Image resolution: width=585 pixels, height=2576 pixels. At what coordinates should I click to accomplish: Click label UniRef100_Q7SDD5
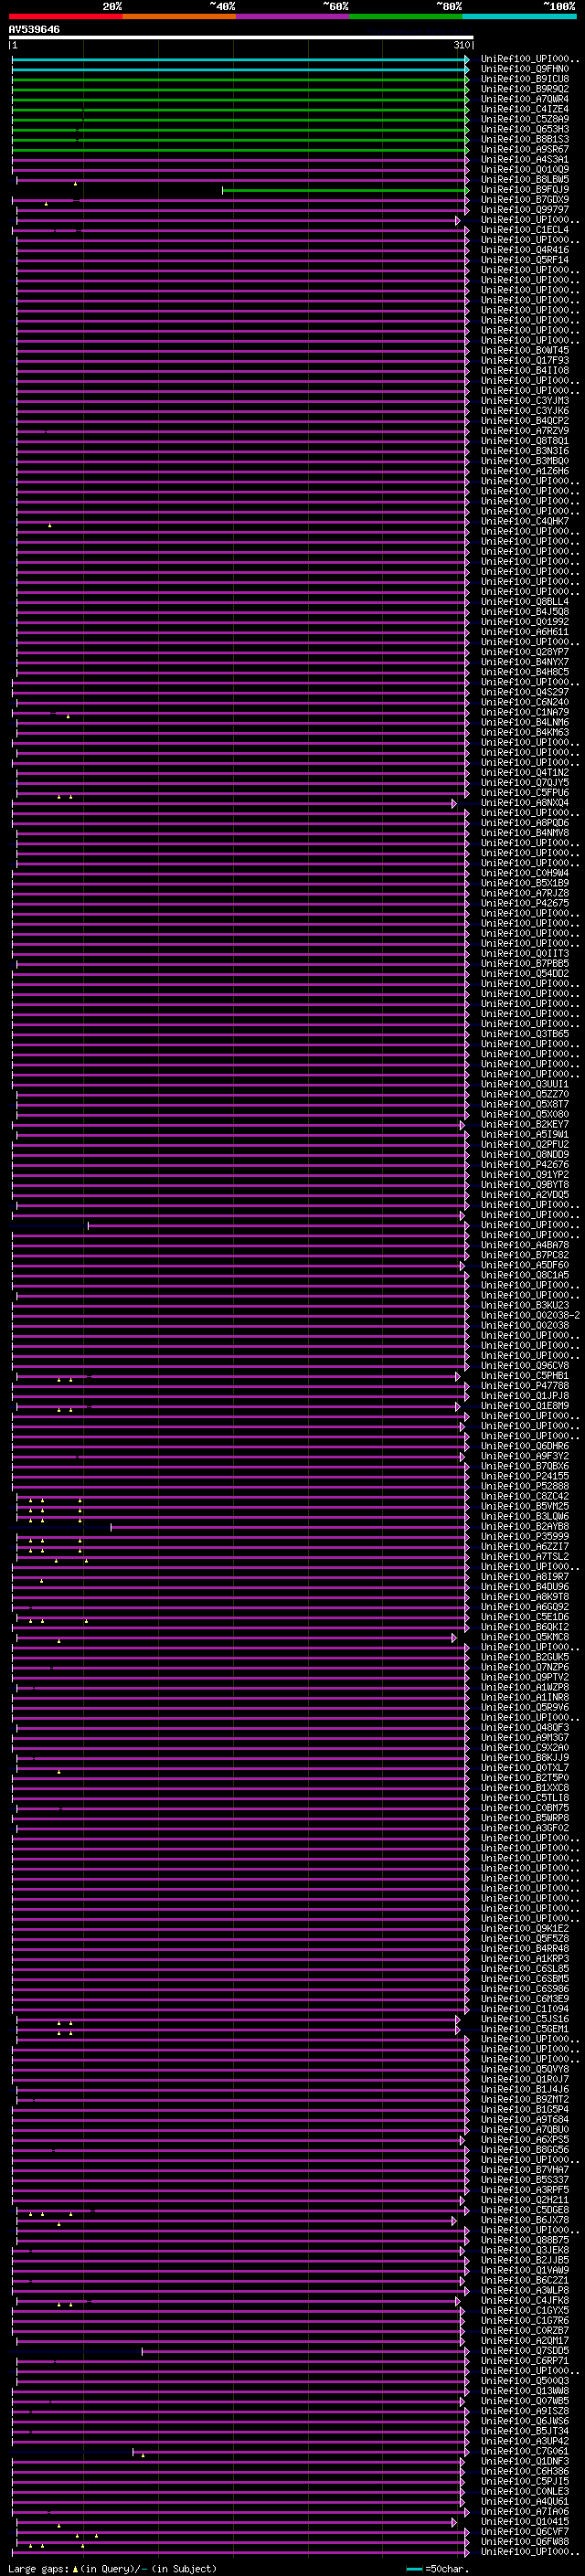coord(525,2350)
